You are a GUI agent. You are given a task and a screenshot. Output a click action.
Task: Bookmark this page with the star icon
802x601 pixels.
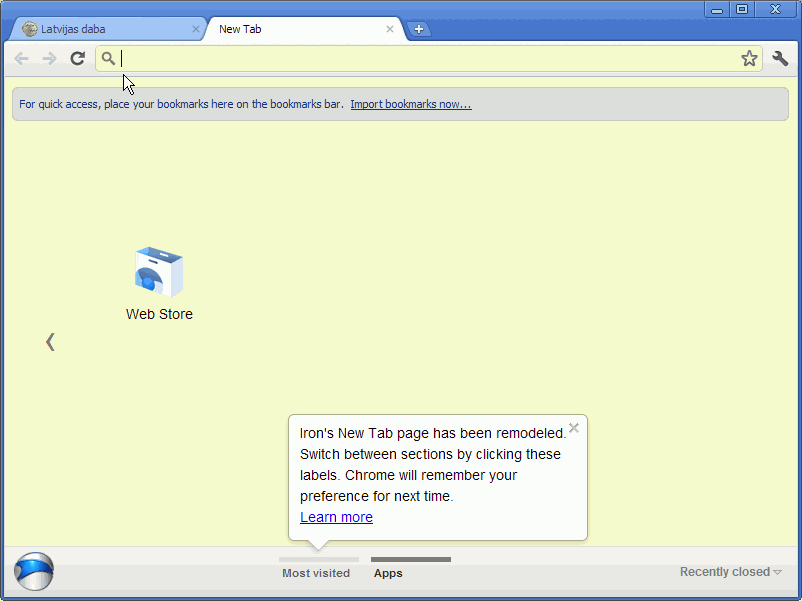point(749,58)
